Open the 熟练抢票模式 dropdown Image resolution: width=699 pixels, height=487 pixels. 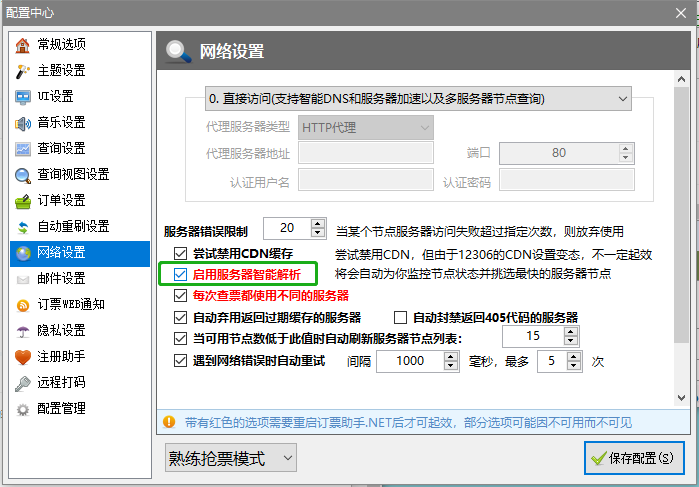tap(230, 458)
